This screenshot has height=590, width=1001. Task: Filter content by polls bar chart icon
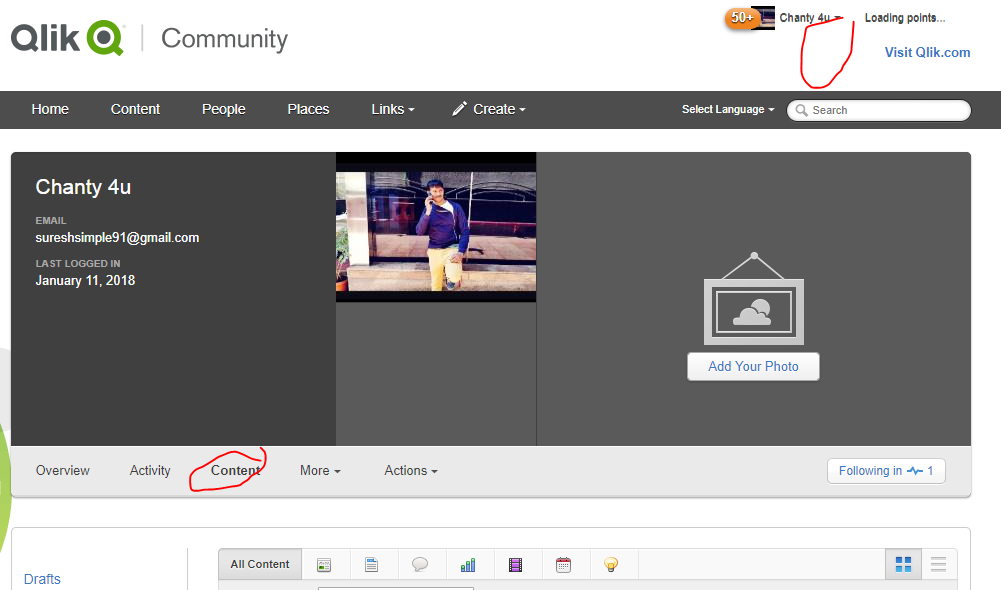(x=468, y=564)
